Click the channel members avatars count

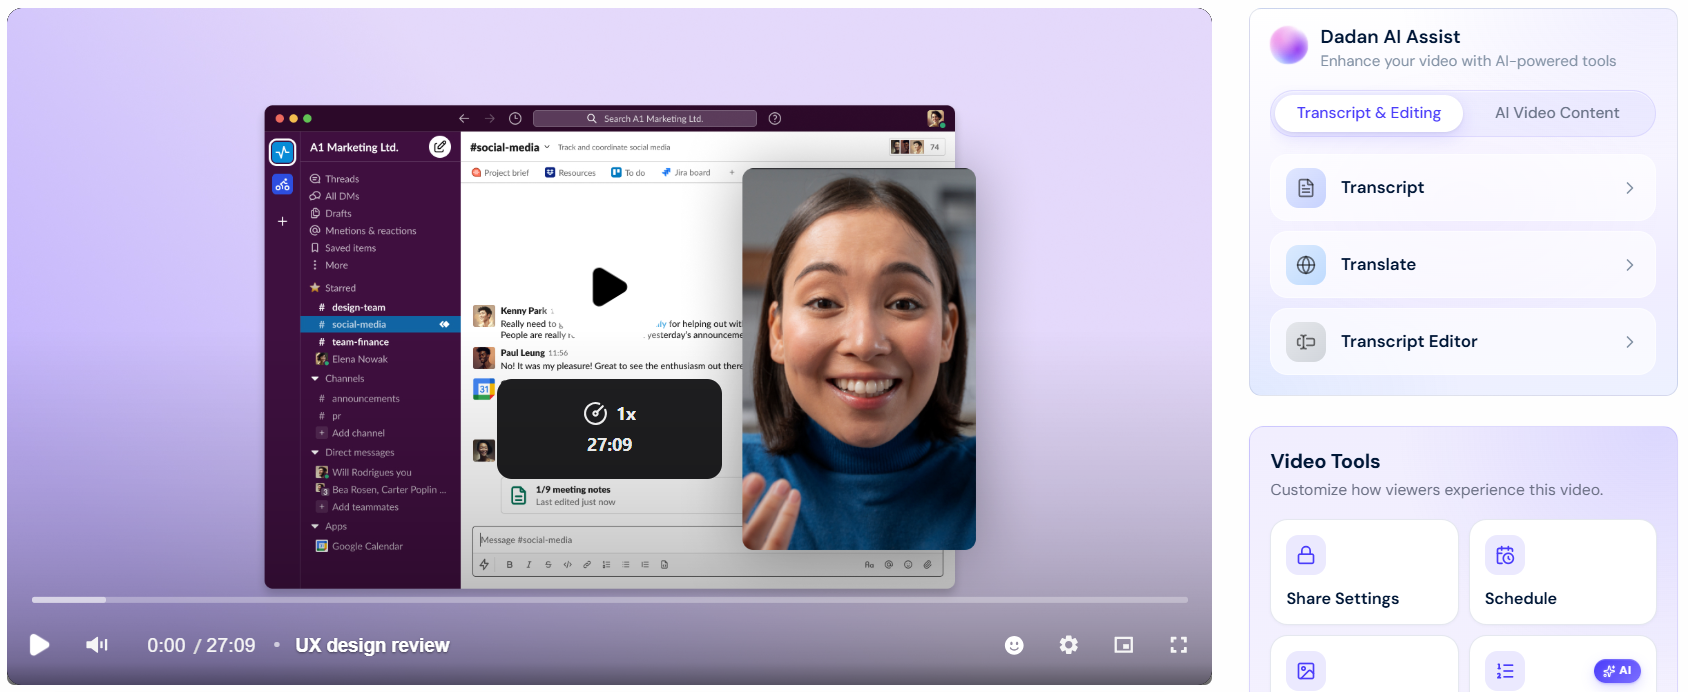tap(916, 147)
